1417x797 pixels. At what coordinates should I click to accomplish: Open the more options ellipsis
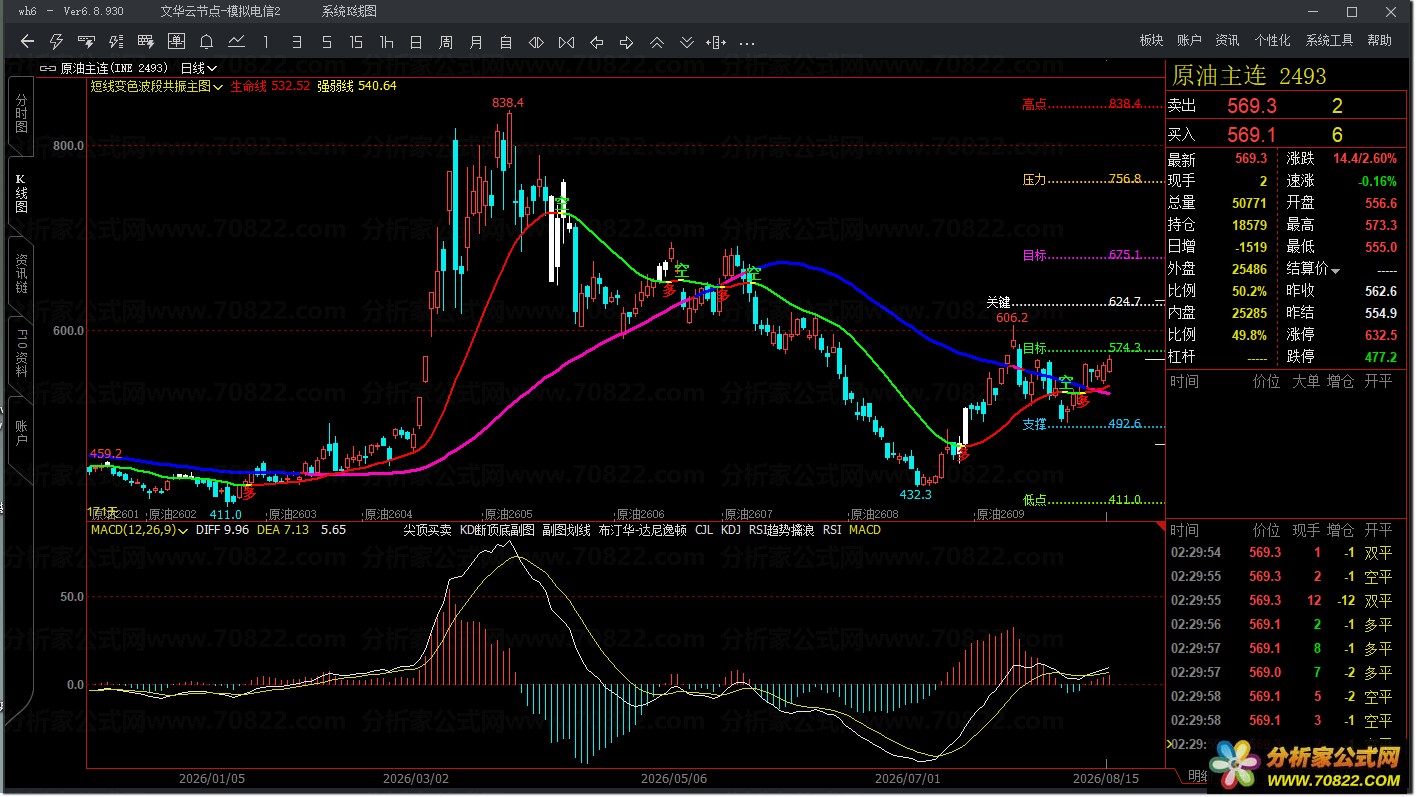(x=746, y=43)
